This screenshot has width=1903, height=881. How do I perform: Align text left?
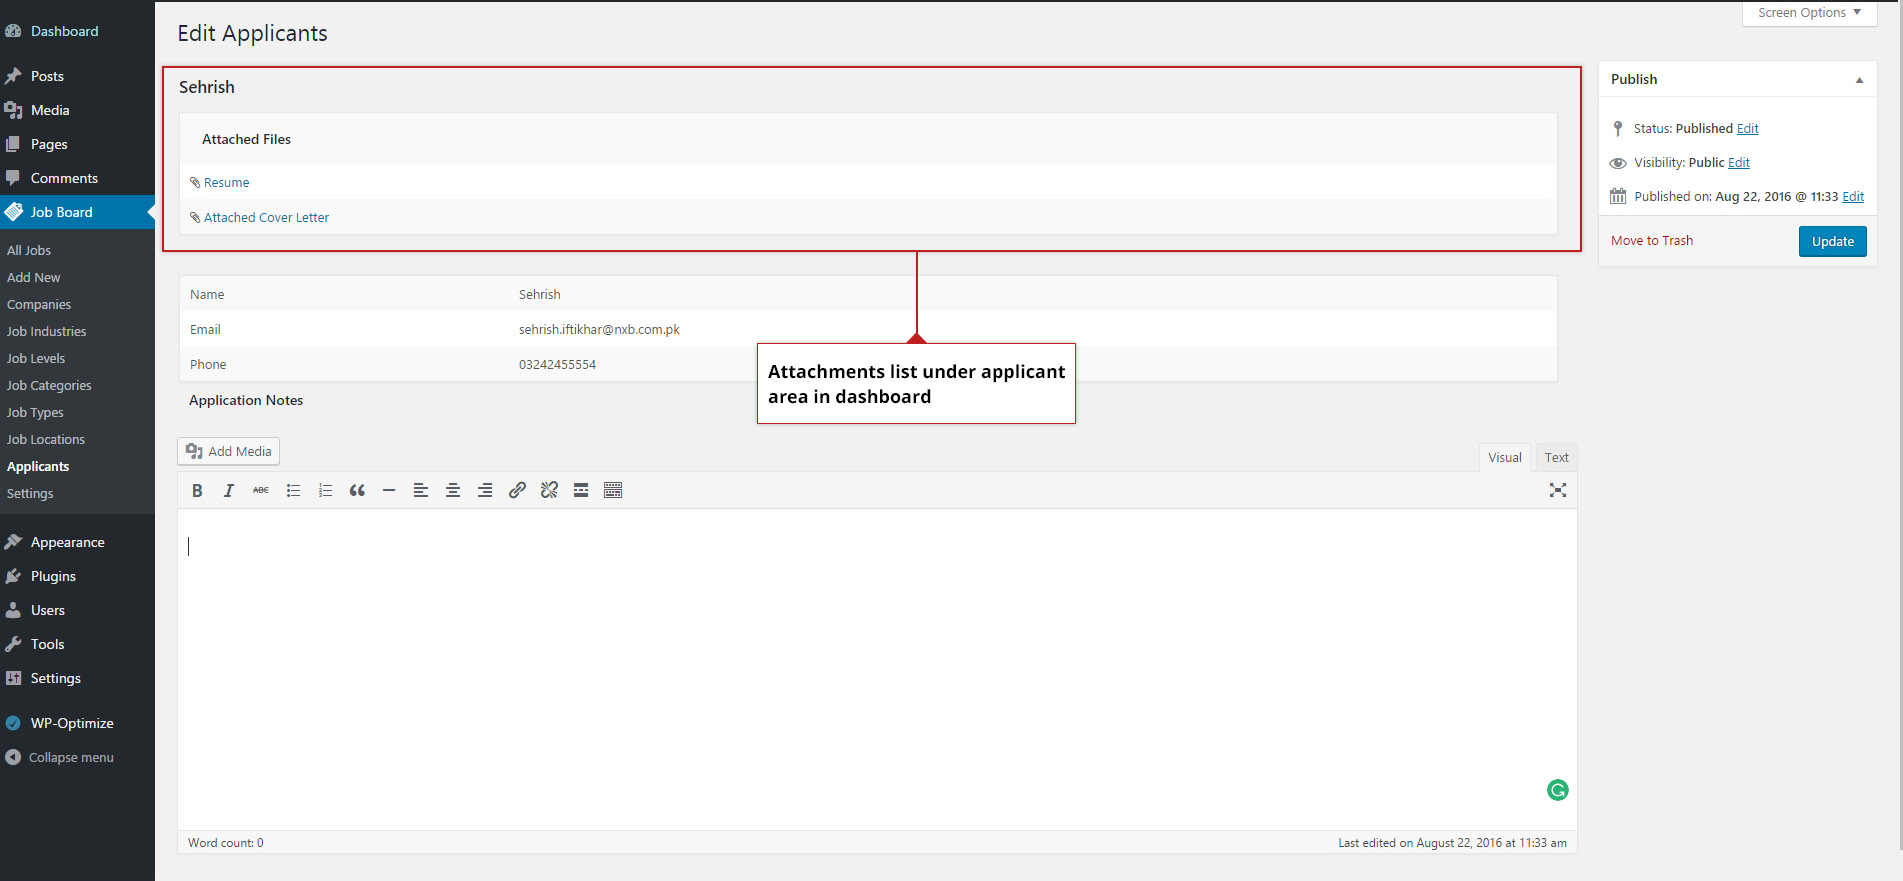click(421, 490)
